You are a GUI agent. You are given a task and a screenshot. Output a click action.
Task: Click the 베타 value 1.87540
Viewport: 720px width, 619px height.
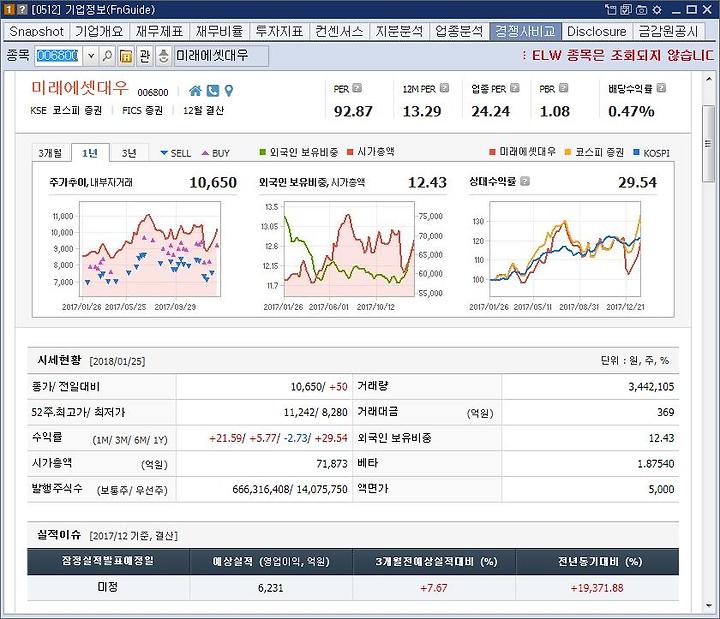[656, 464]
